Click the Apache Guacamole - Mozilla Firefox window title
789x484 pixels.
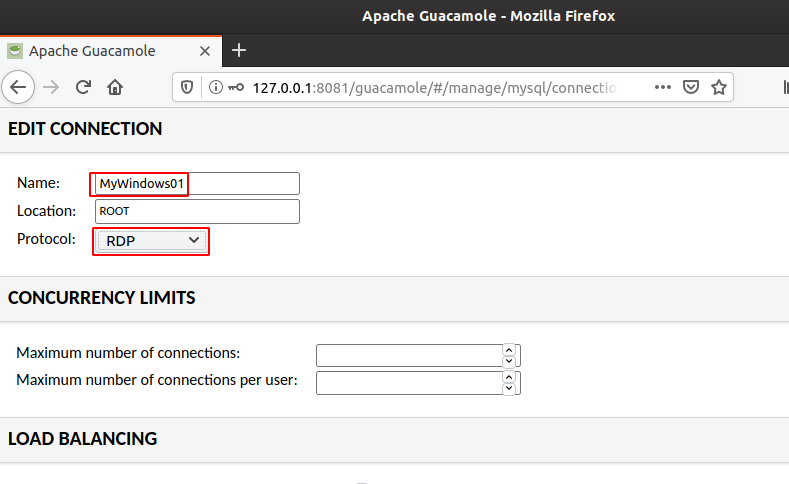(x=489, y=16)
